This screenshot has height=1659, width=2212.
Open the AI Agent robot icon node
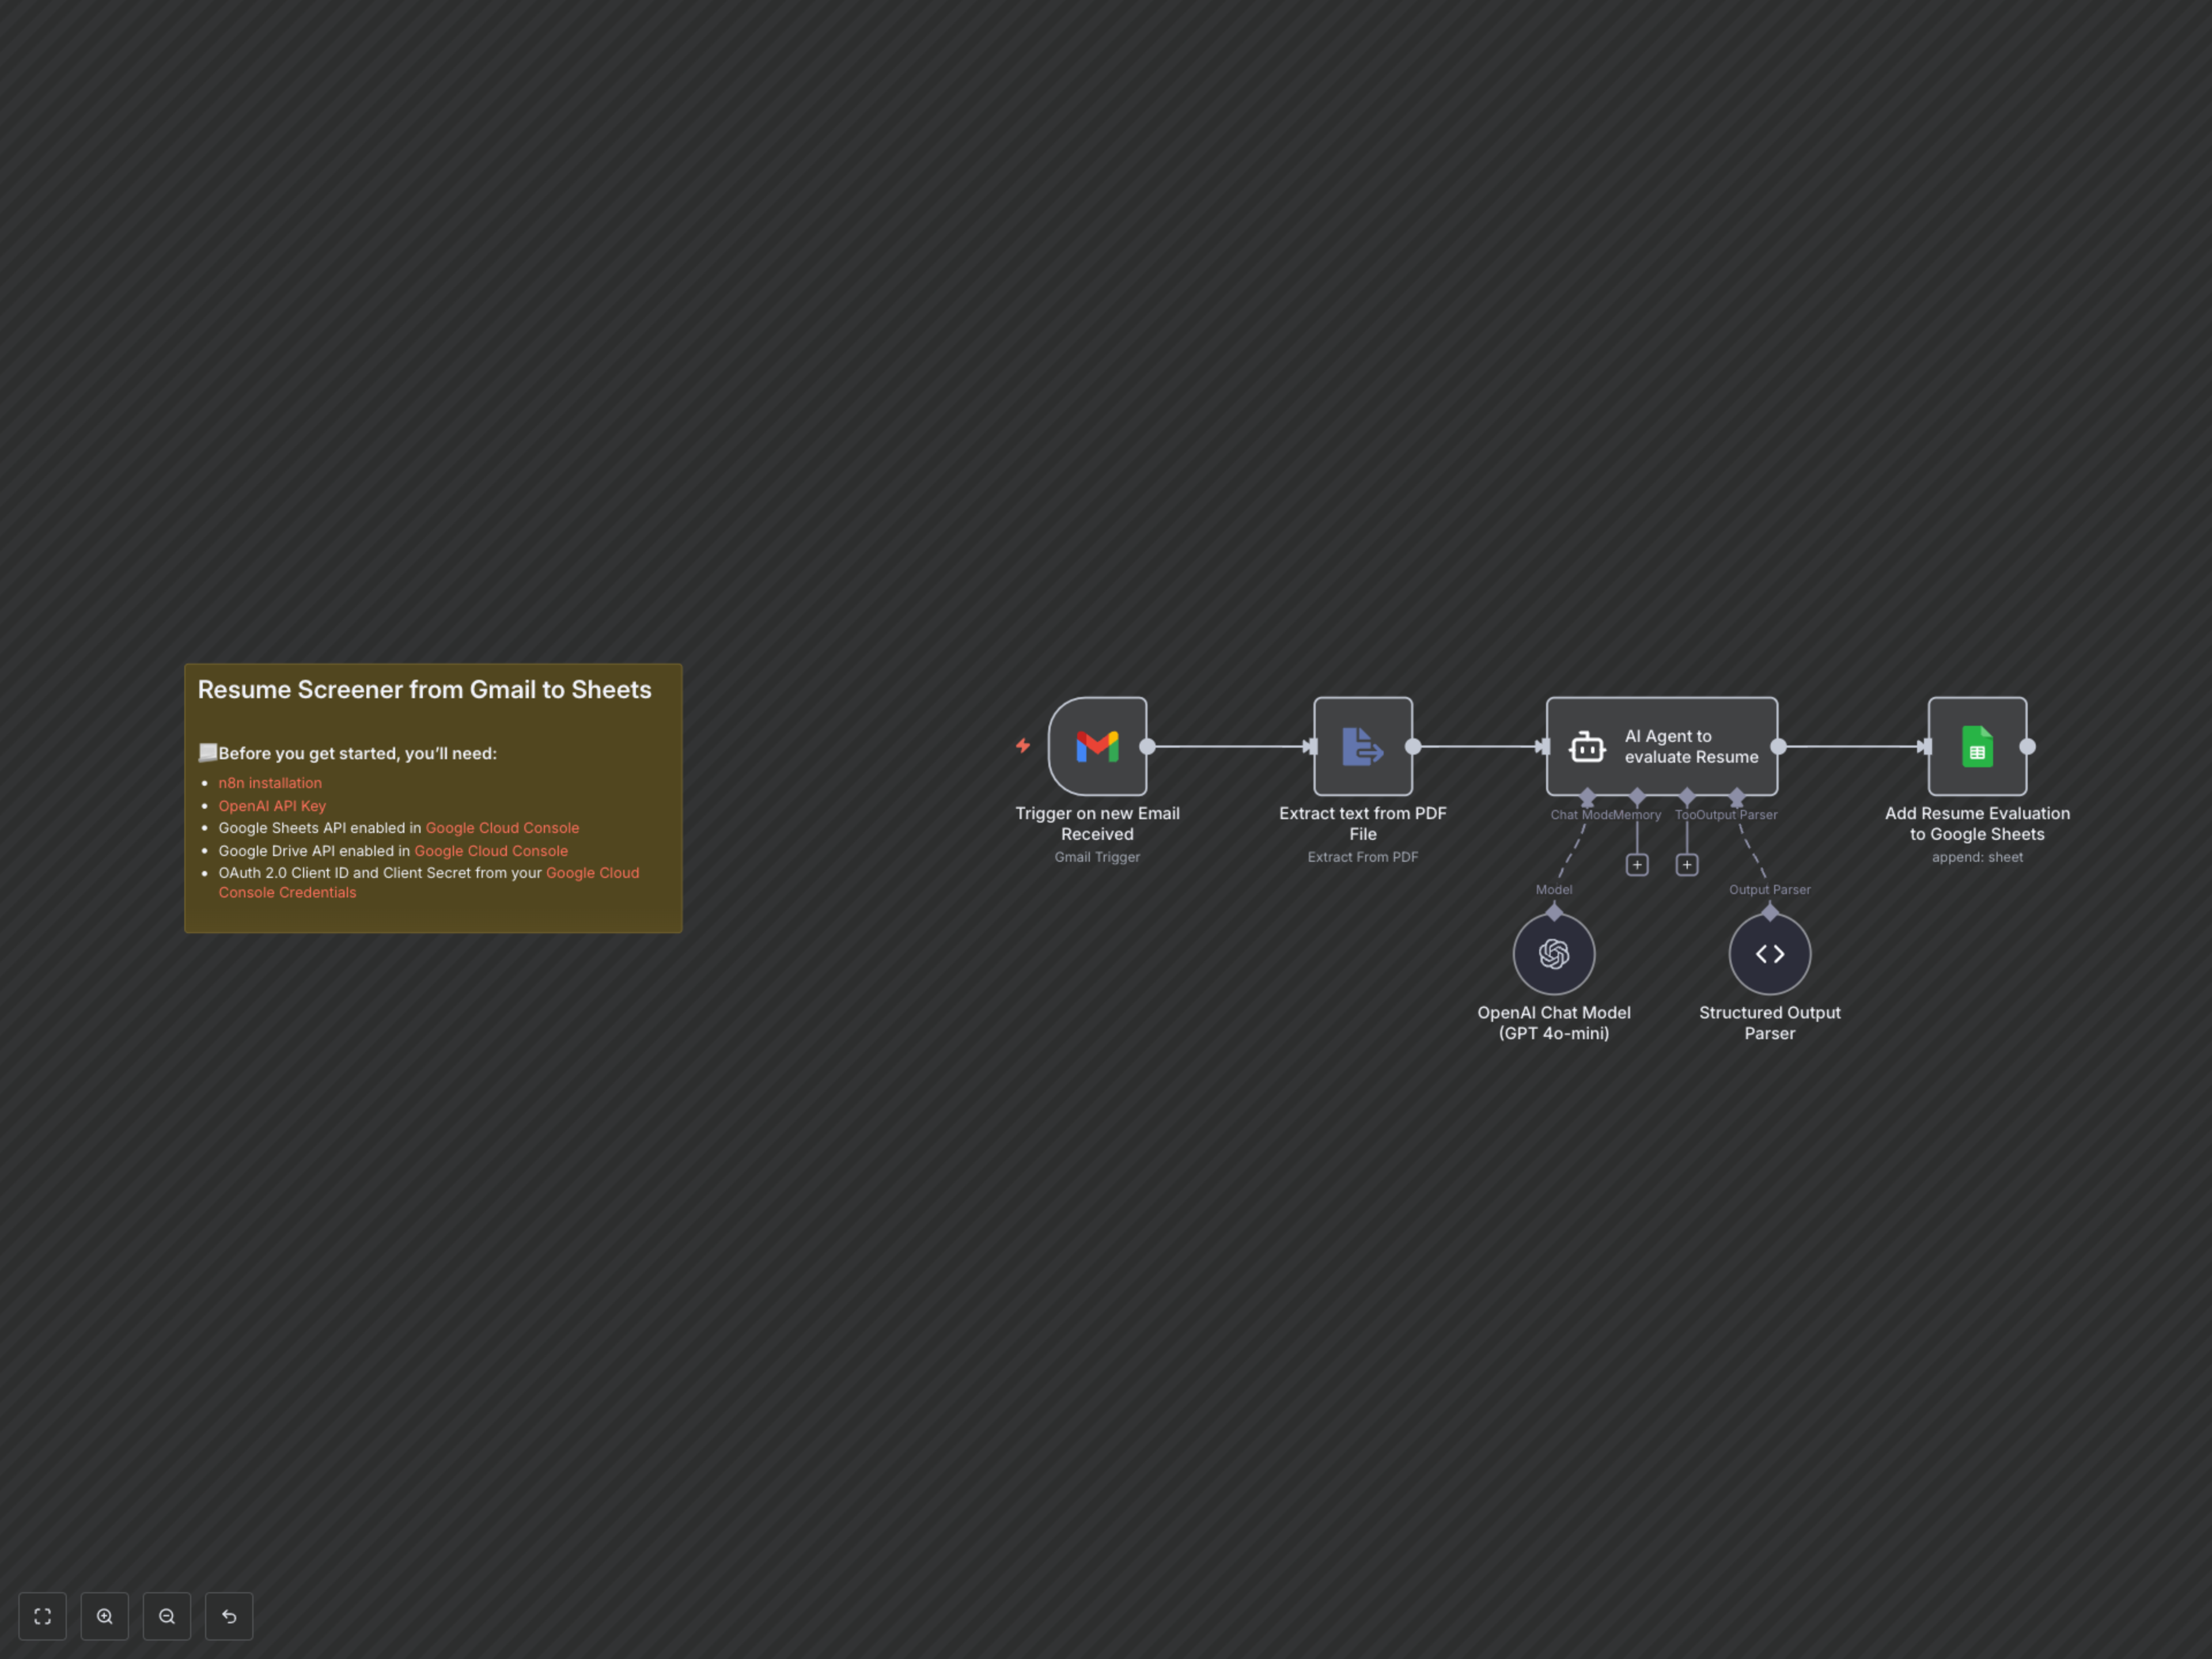(x=1587, y=746)
